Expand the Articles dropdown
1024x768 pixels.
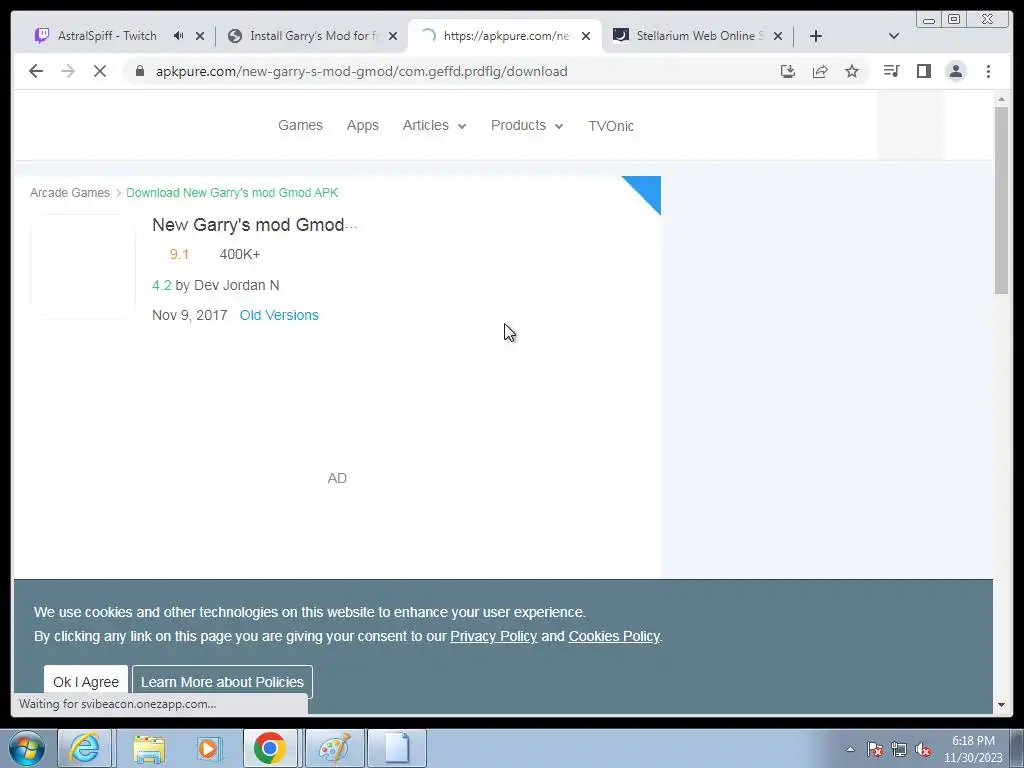coord(434,125)
